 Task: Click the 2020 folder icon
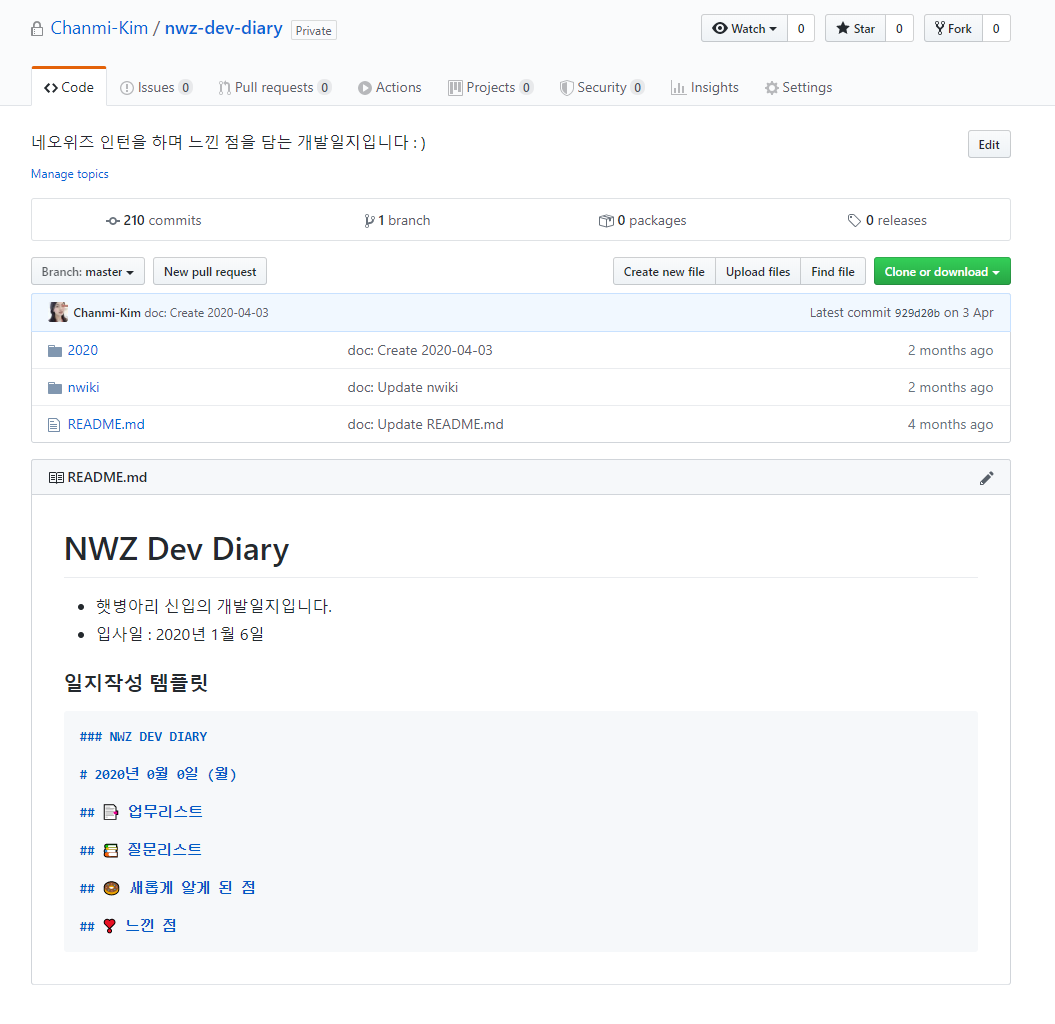coord(55,351)
